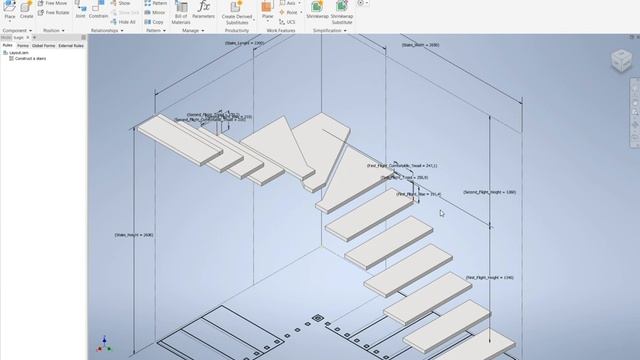Click Shrinkwrap Substitute
The height and width of the screenshot is (360, 640).
342,12
